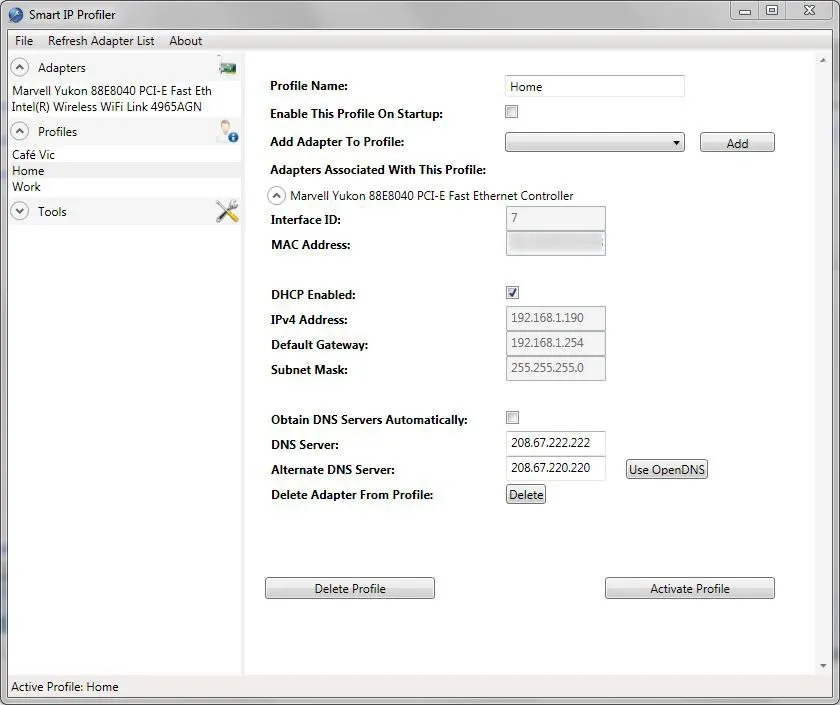Enable This Profile On Startup
The width and height of the screenshot is (840, 705).
[x=511, y=112]
